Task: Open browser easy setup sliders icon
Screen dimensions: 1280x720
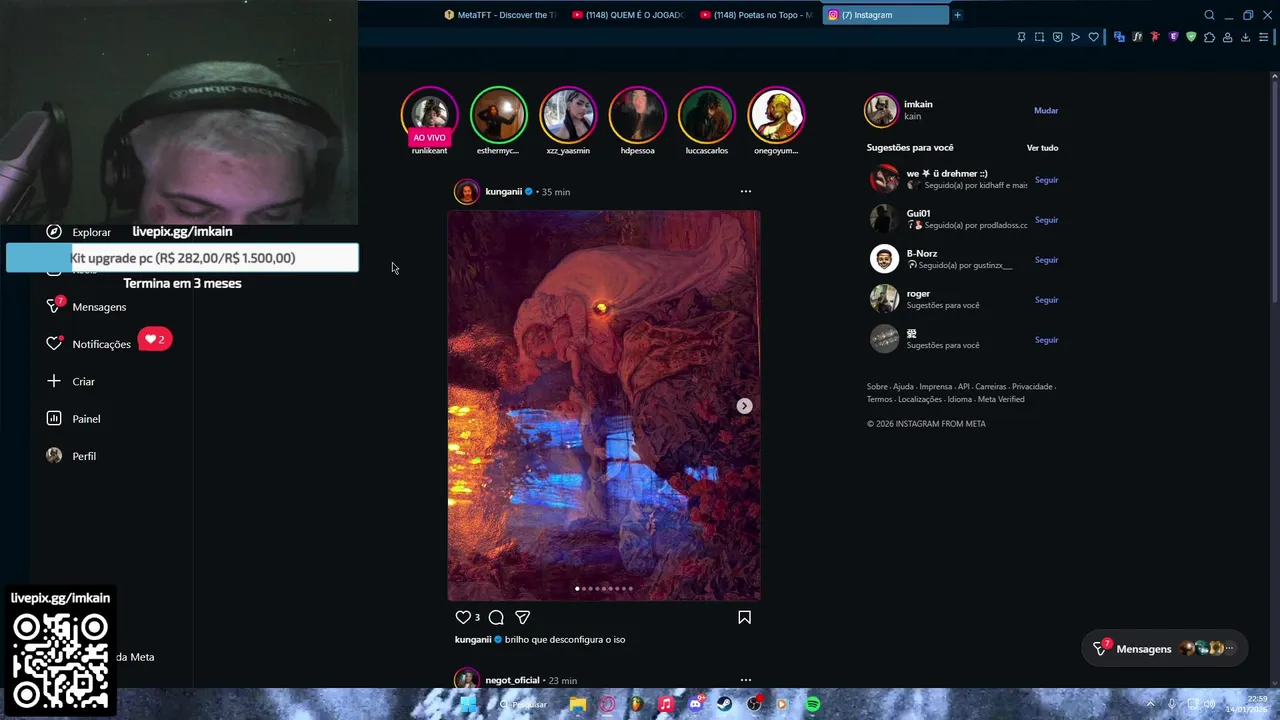Action: click(1263, 37)
